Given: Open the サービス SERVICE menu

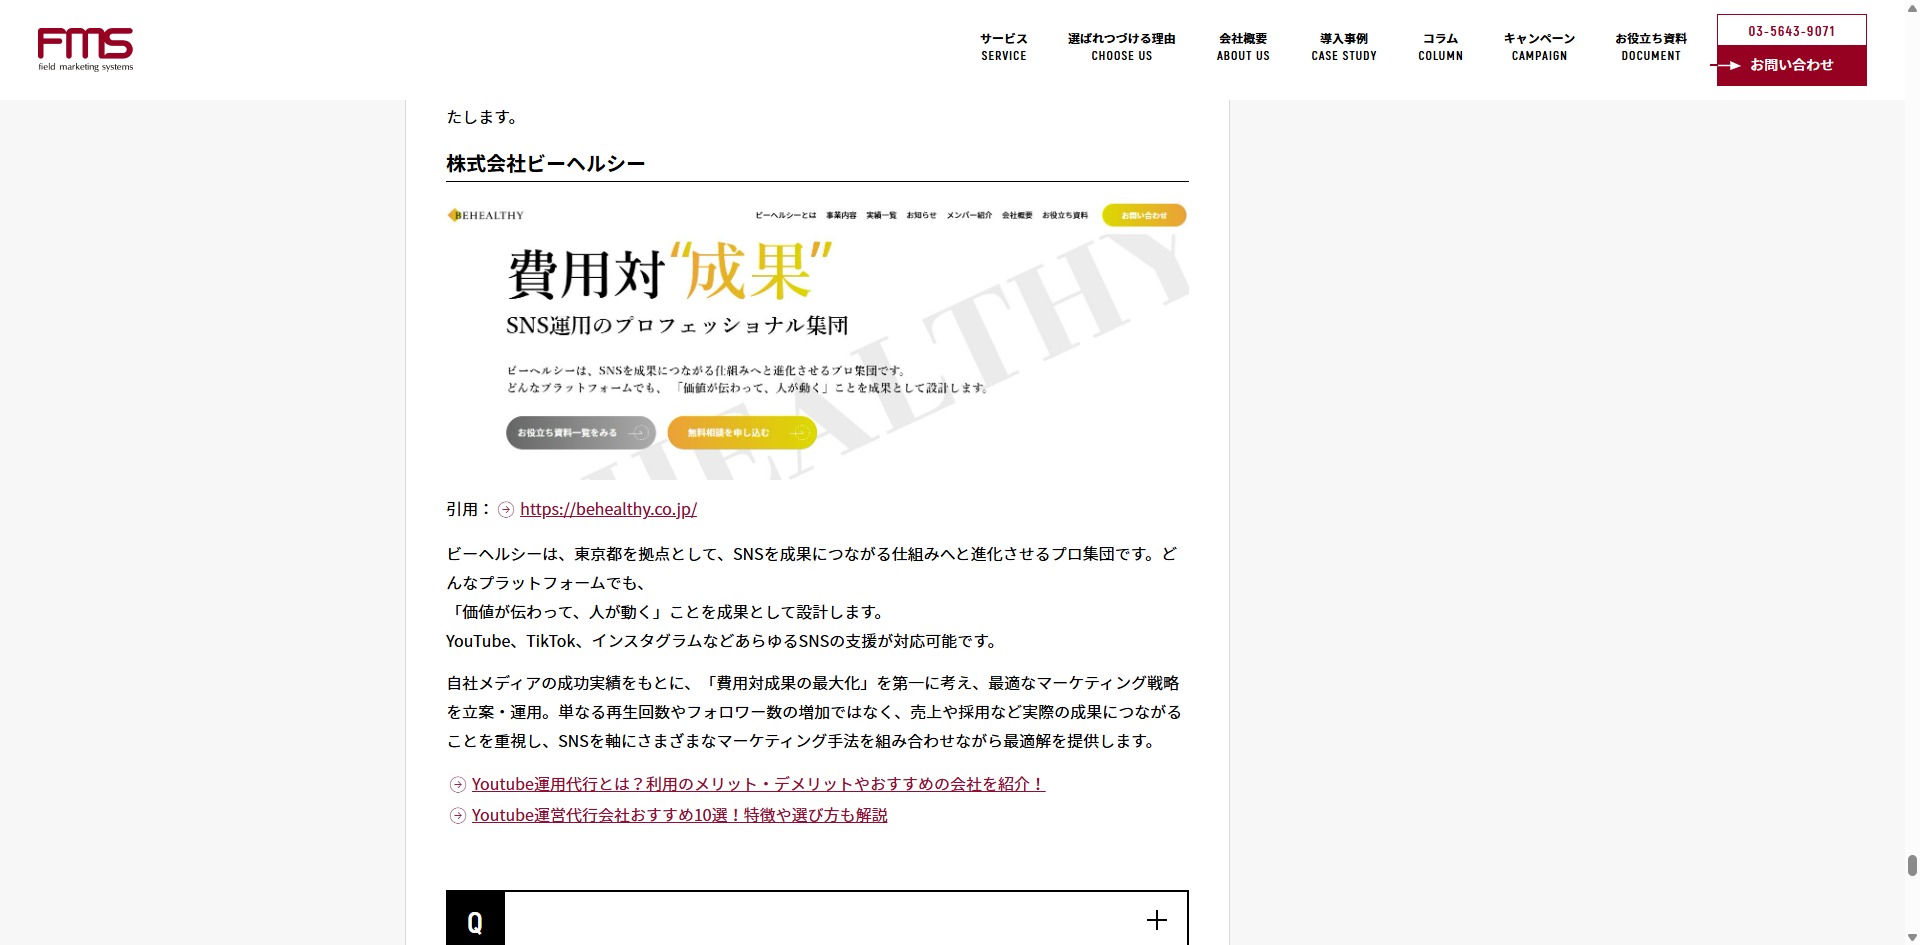Looking at the screenshot, I should [1003, 47].
